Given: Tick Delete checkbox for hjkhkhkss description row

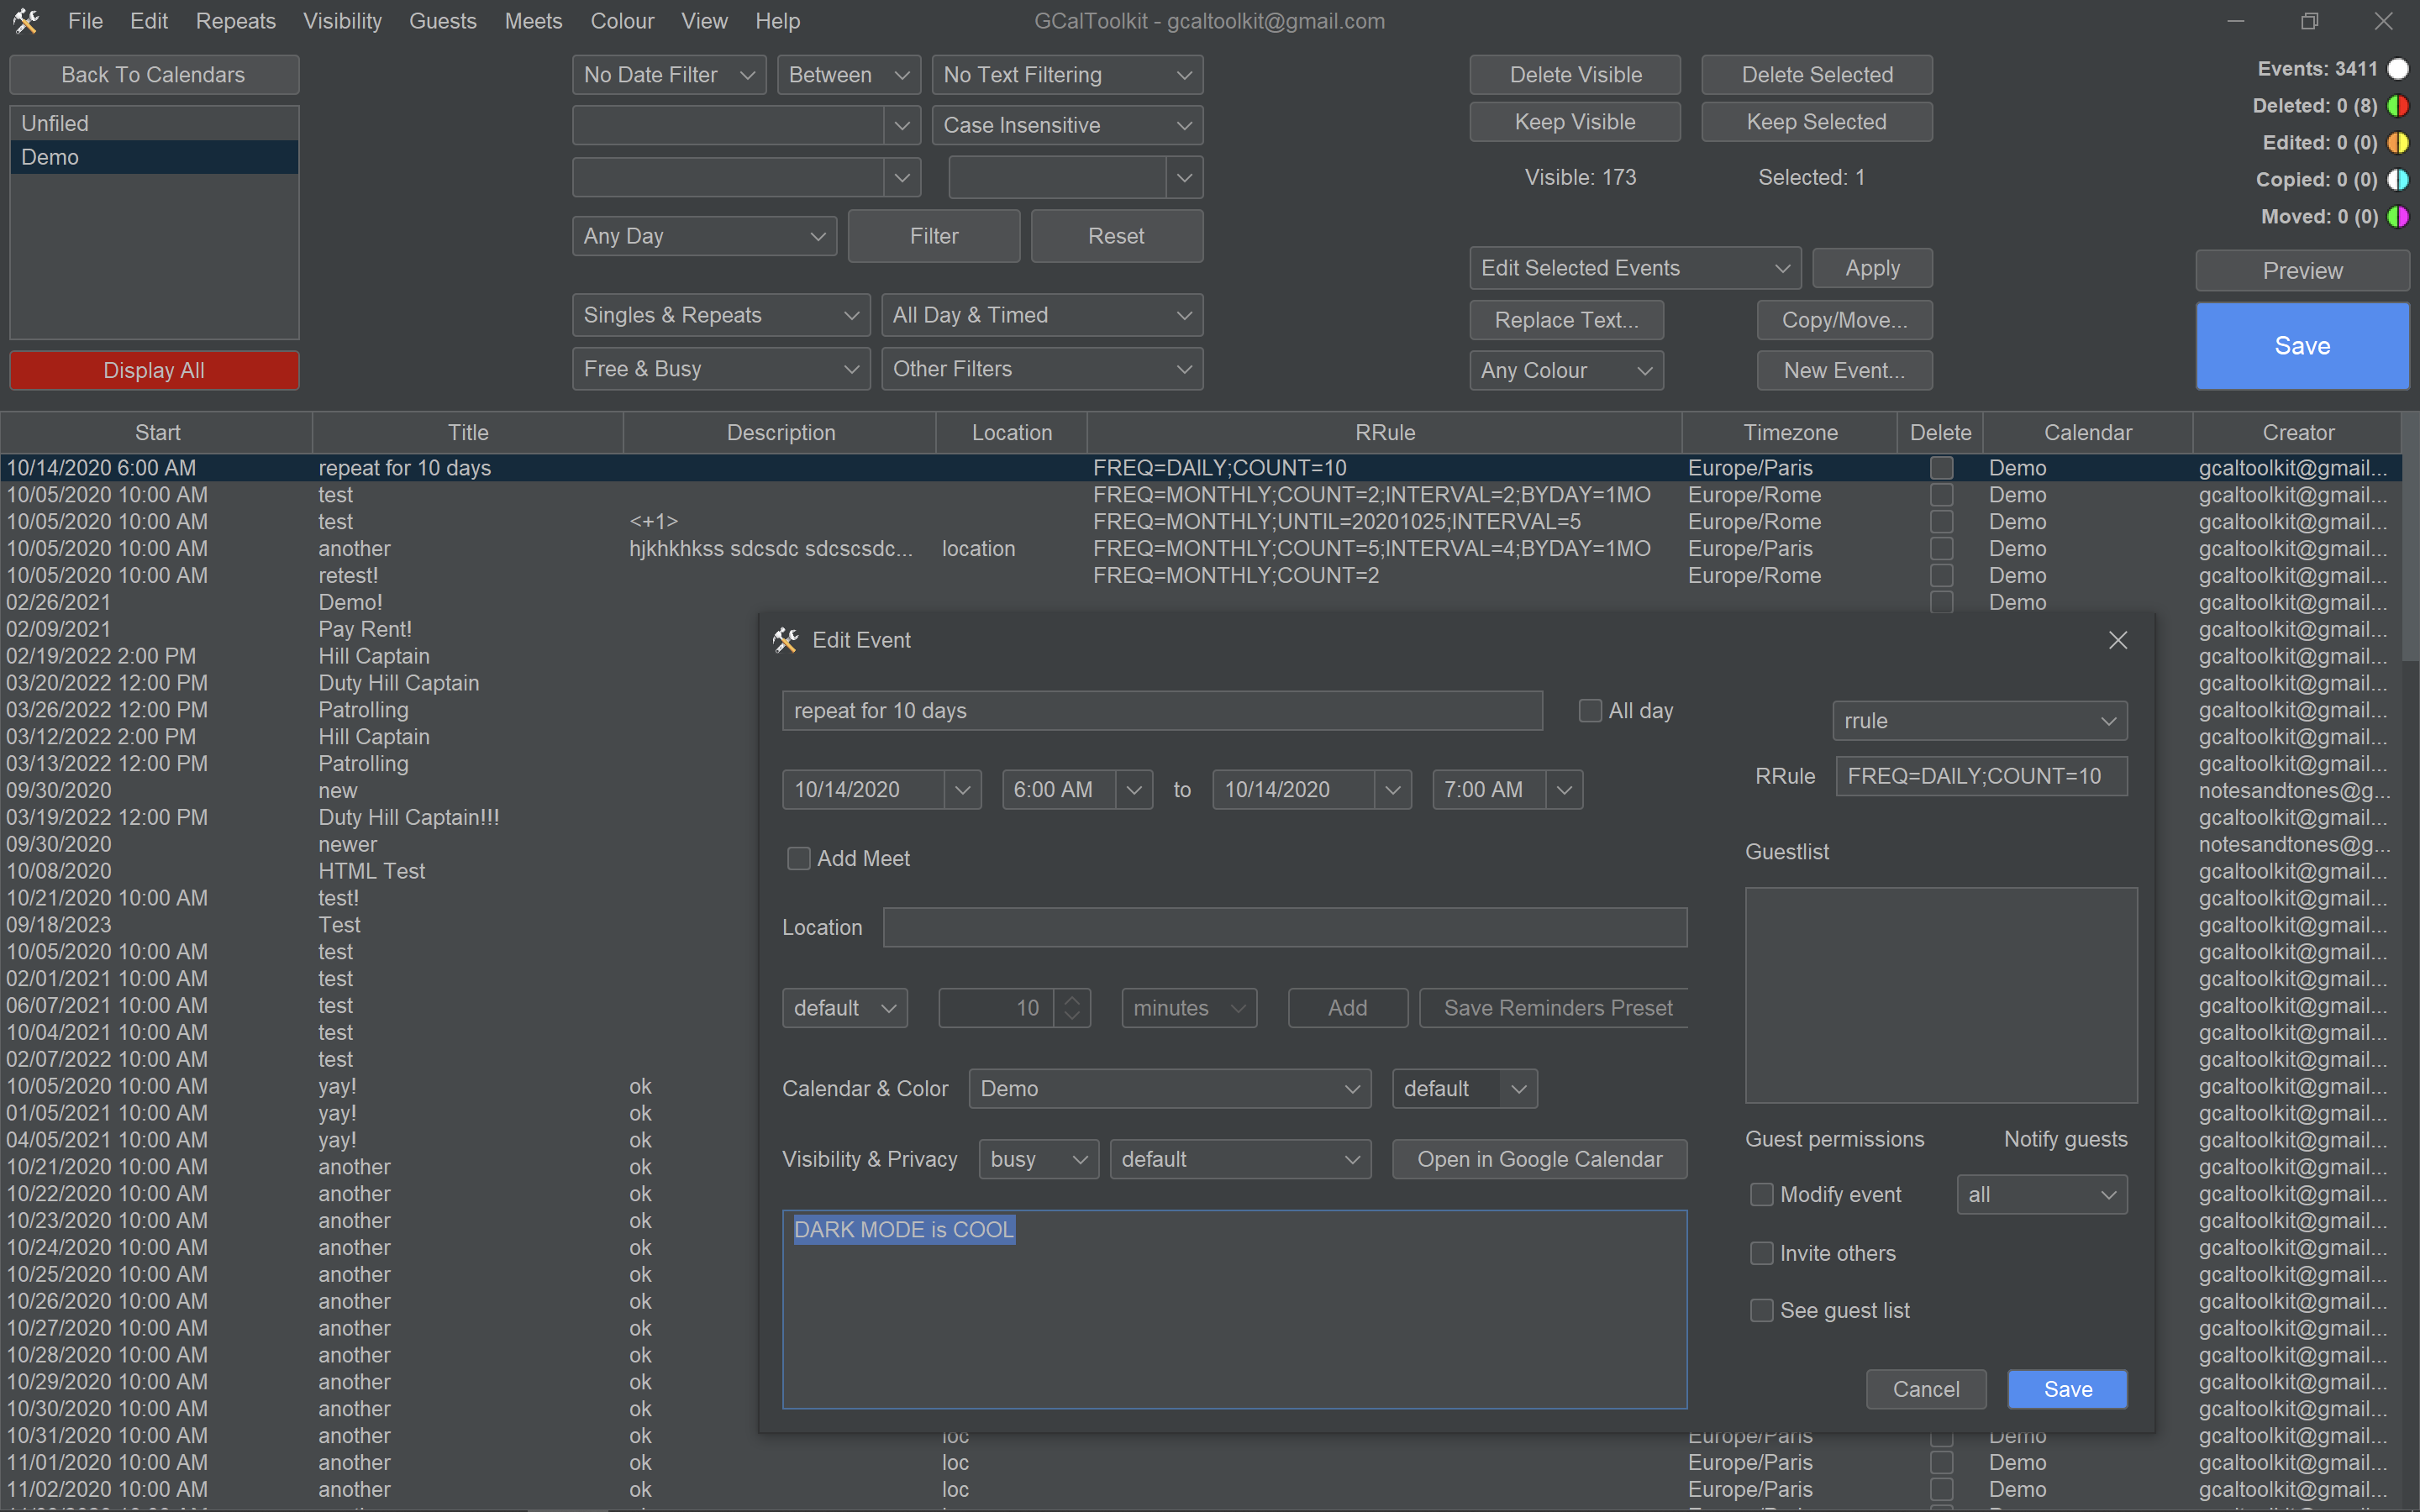Looking at the screenshot, I should tap(1941, 549).
